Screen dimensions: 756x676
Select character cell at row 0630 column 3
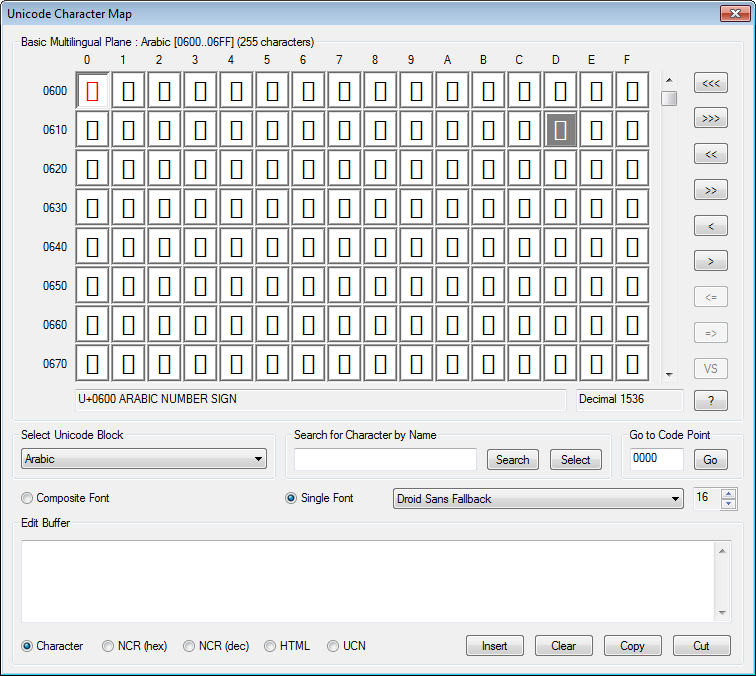[x=201, y=208]
